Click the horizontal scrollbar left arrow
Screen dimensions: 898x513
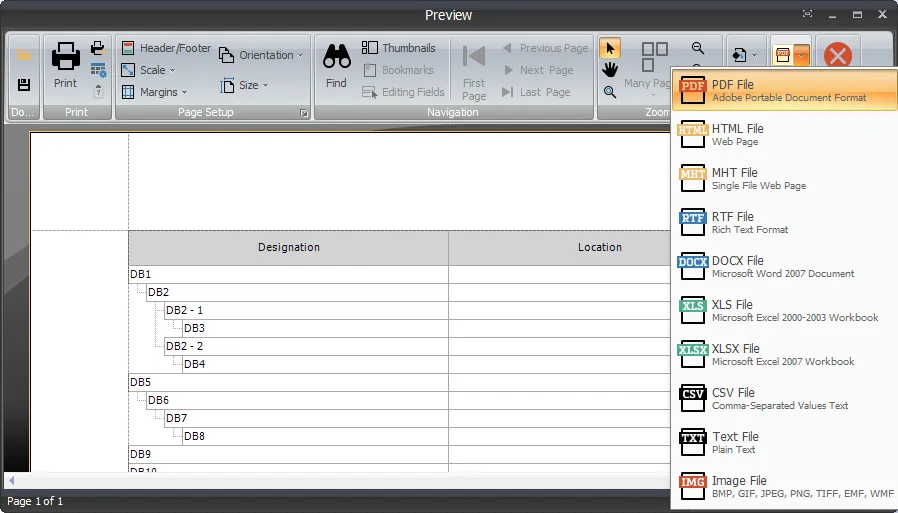point(11,480)
